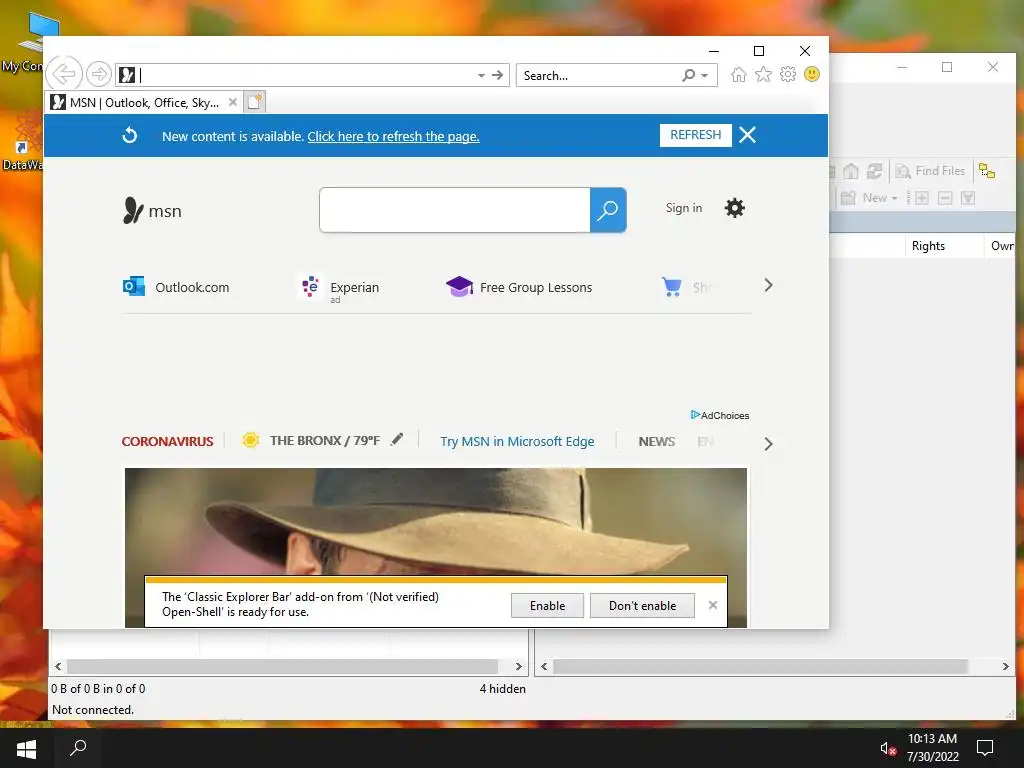Click left pane scrollbar right arrow

pyautogui.click(x=519, y=666)
